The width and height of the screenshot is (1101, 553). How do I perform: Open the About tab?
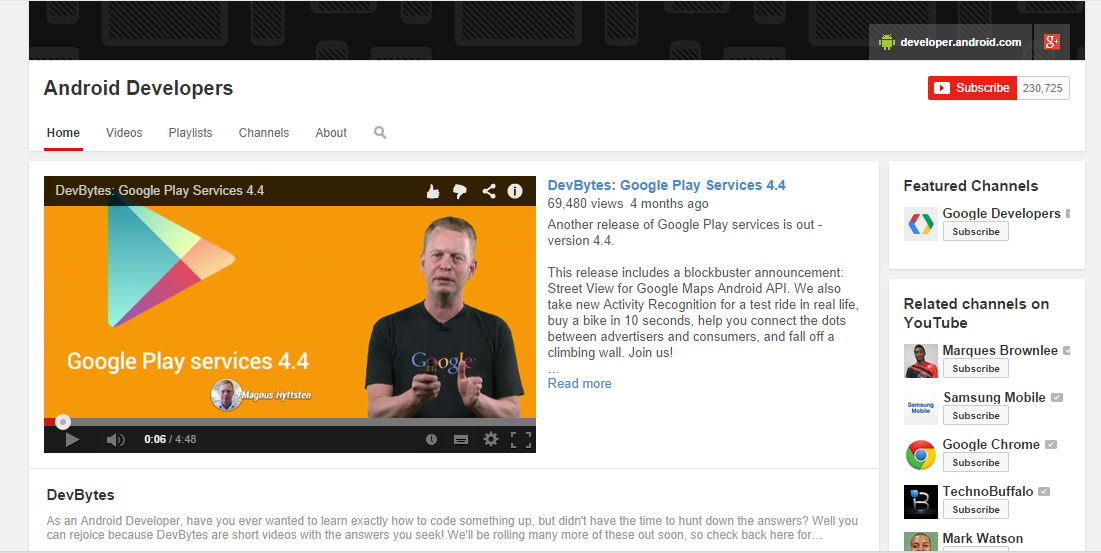click(x=331, y=133)
